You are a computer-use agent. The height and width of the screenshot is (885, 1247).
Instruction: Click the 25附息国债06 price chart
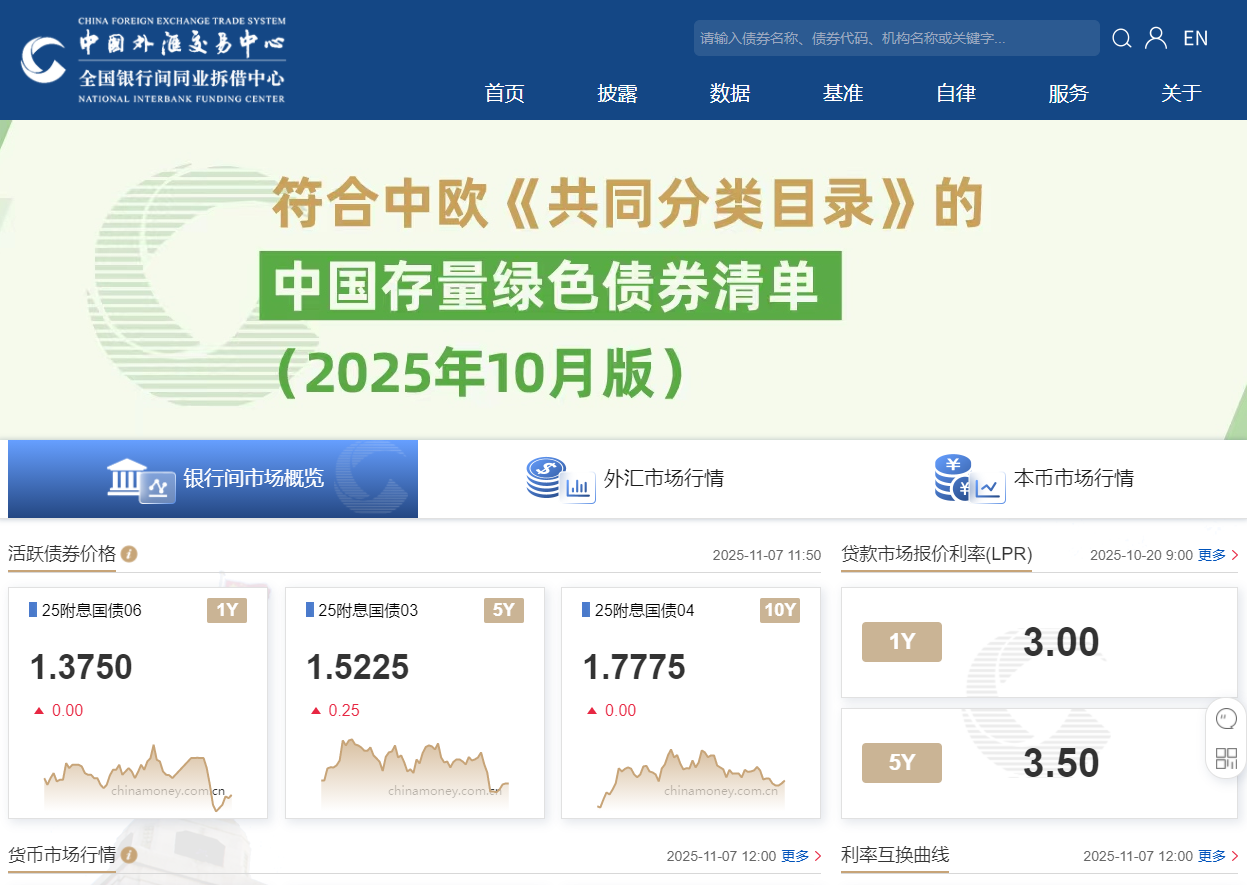(137, 775)
